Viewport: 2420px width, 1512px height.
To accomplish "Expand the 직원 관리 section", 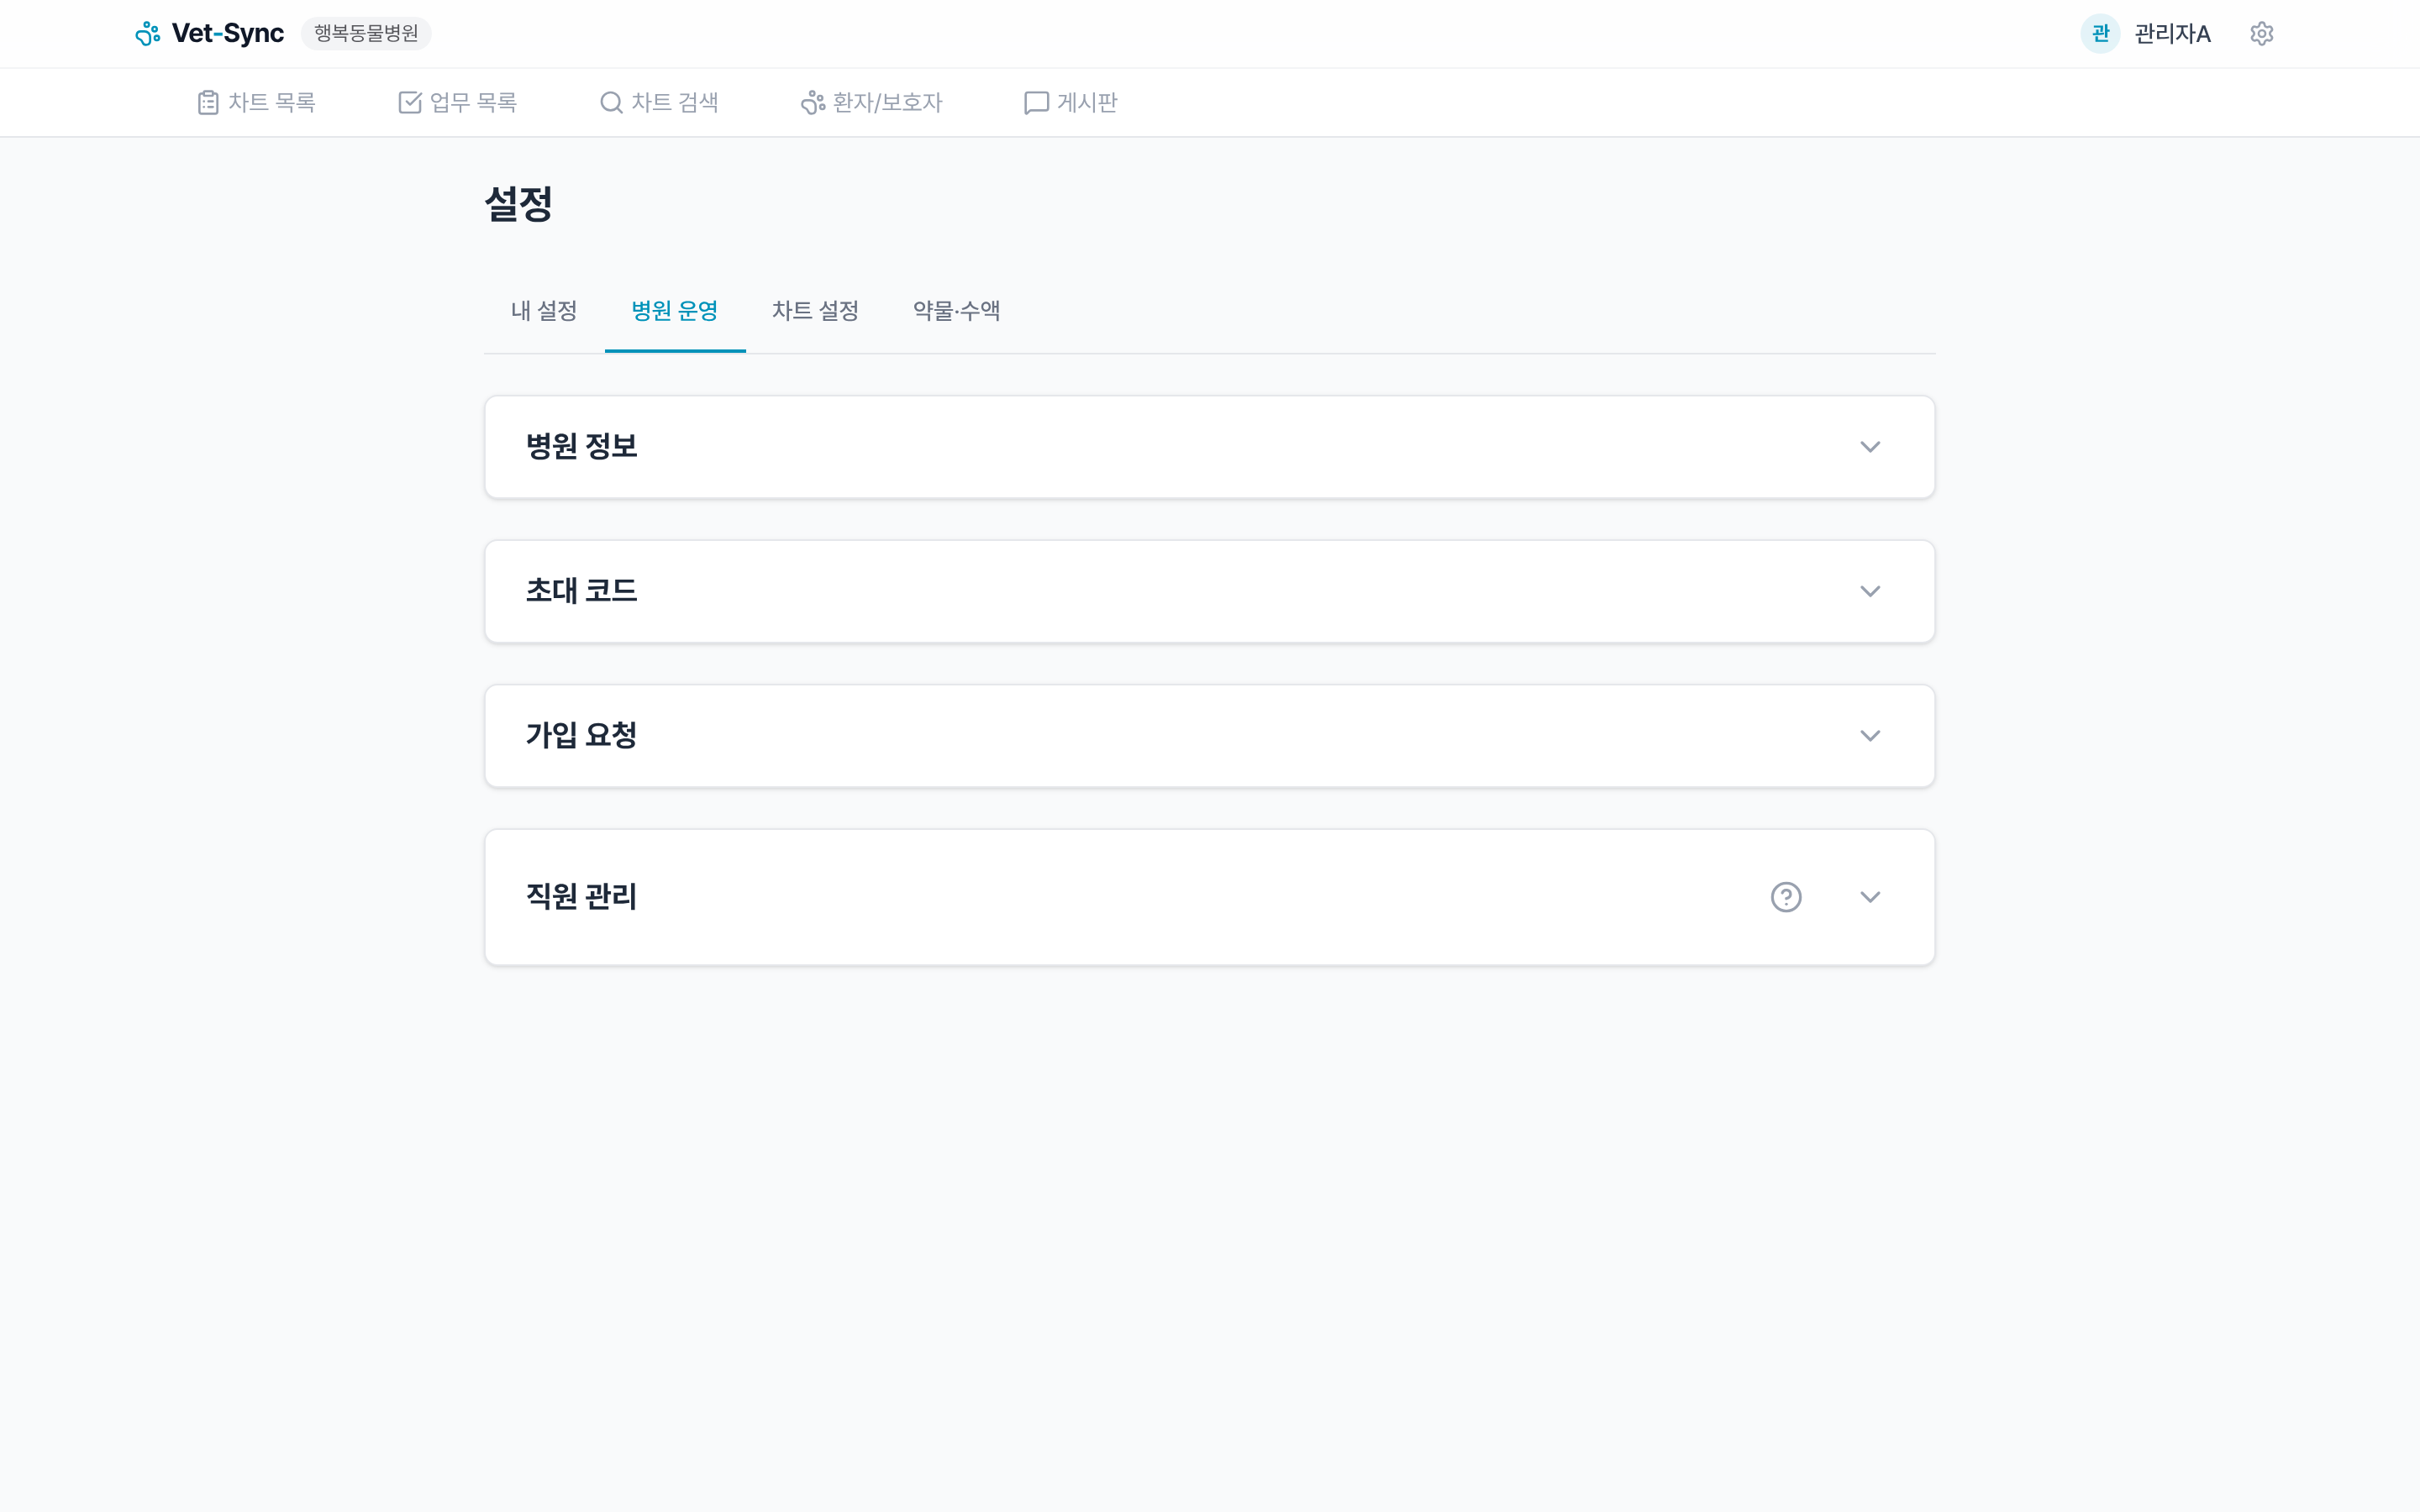I will tap(1871, 897).
